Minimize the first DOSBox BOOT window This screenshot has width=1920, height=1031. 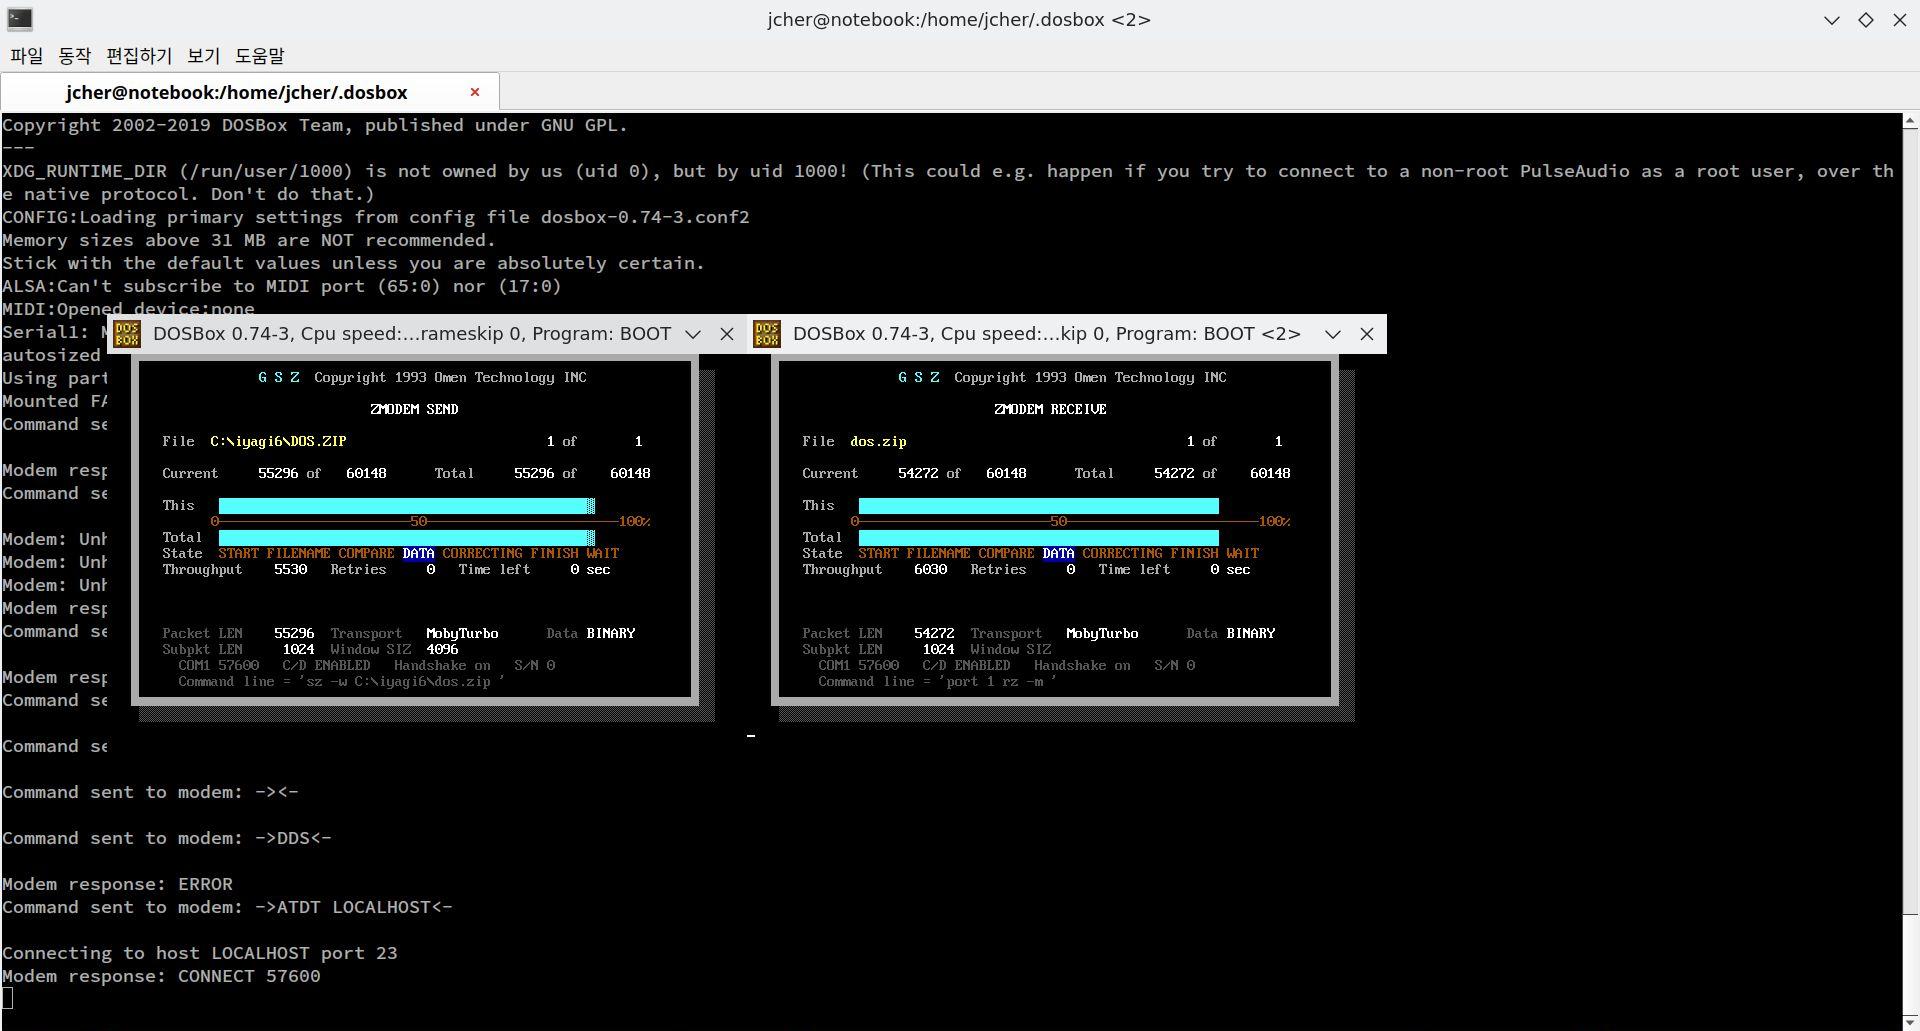[693, 334]
